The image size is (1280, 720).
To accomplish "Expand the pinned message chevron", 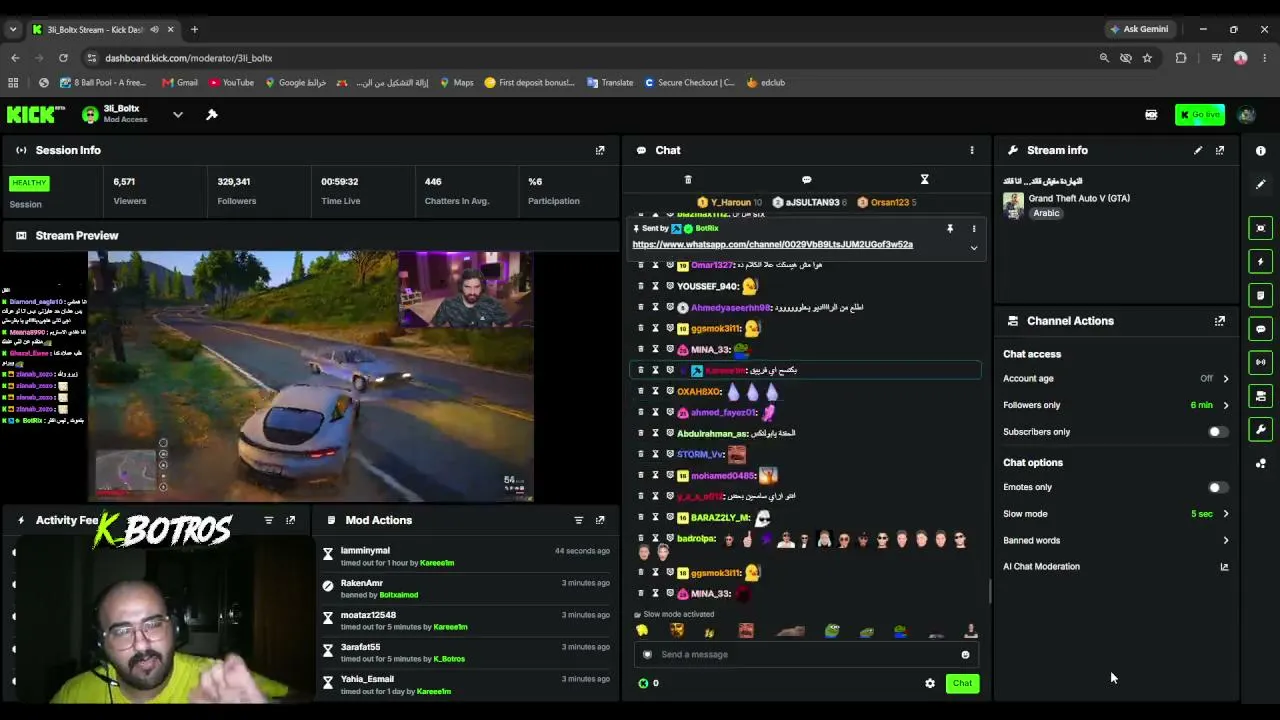I will point(974,248).
